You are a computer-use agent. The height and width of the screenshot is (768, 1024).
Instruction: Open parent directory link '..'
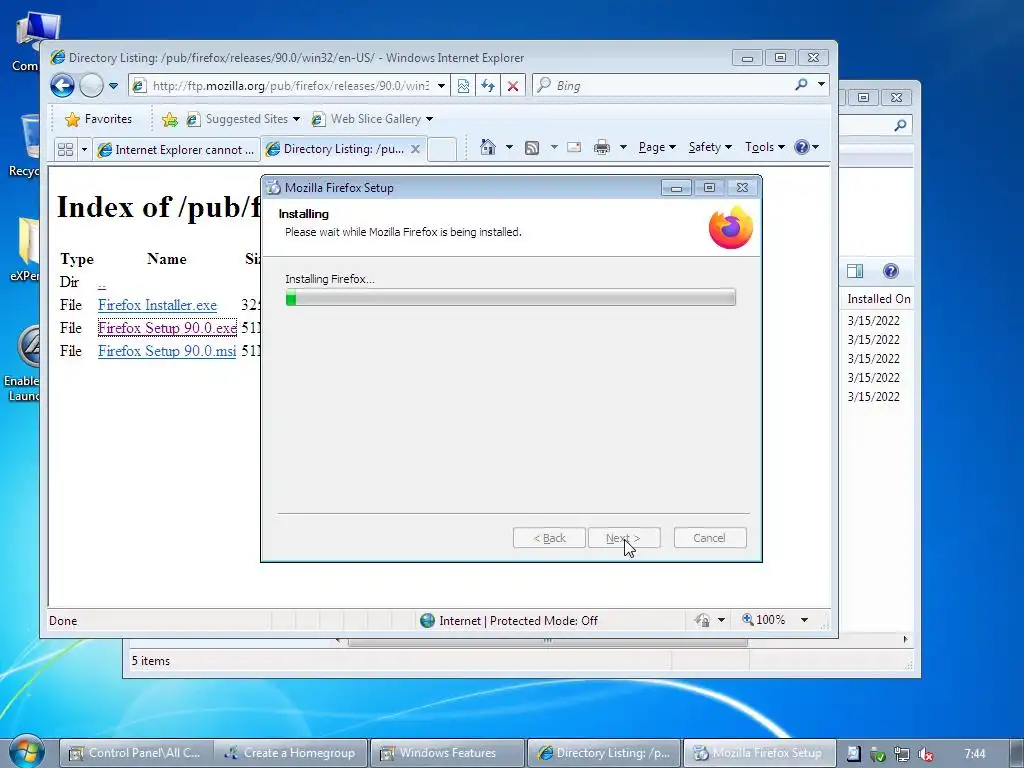point(102,282)
